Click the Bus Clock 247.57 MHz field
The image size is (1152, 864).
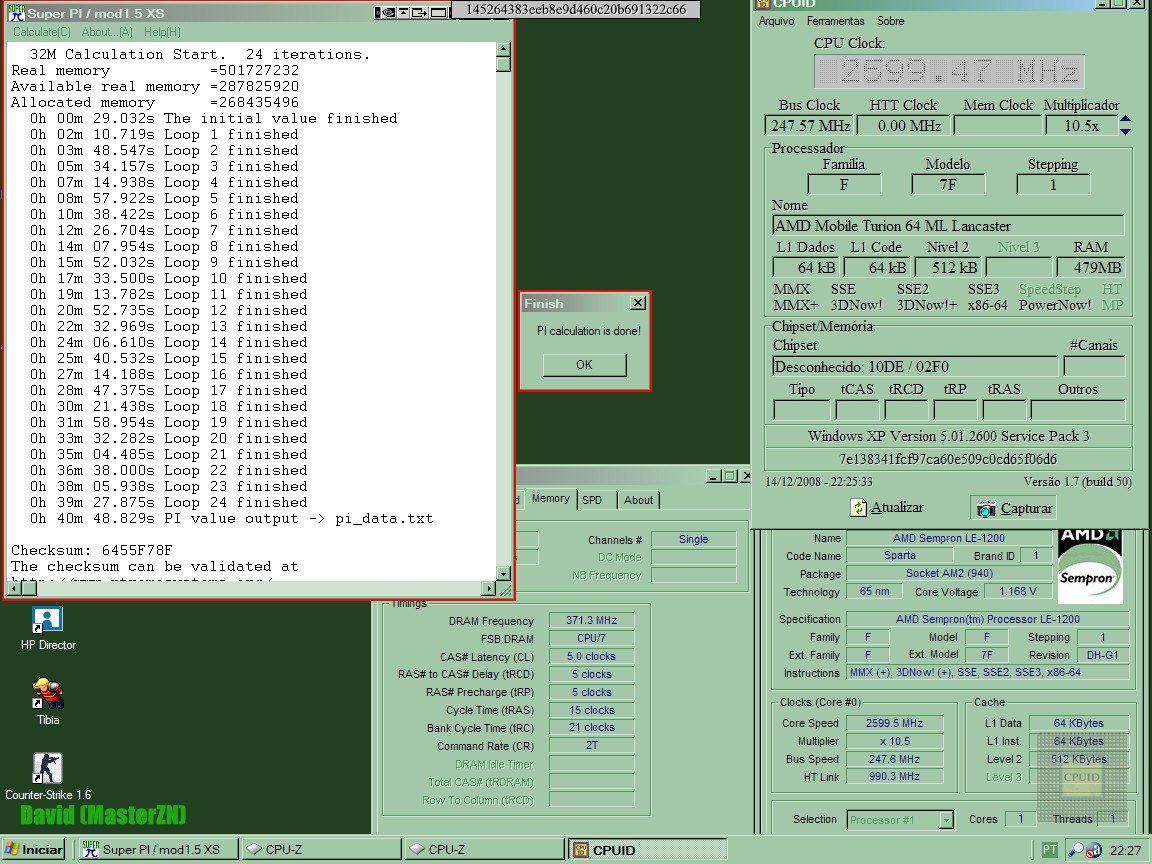(x=809, y=126)
